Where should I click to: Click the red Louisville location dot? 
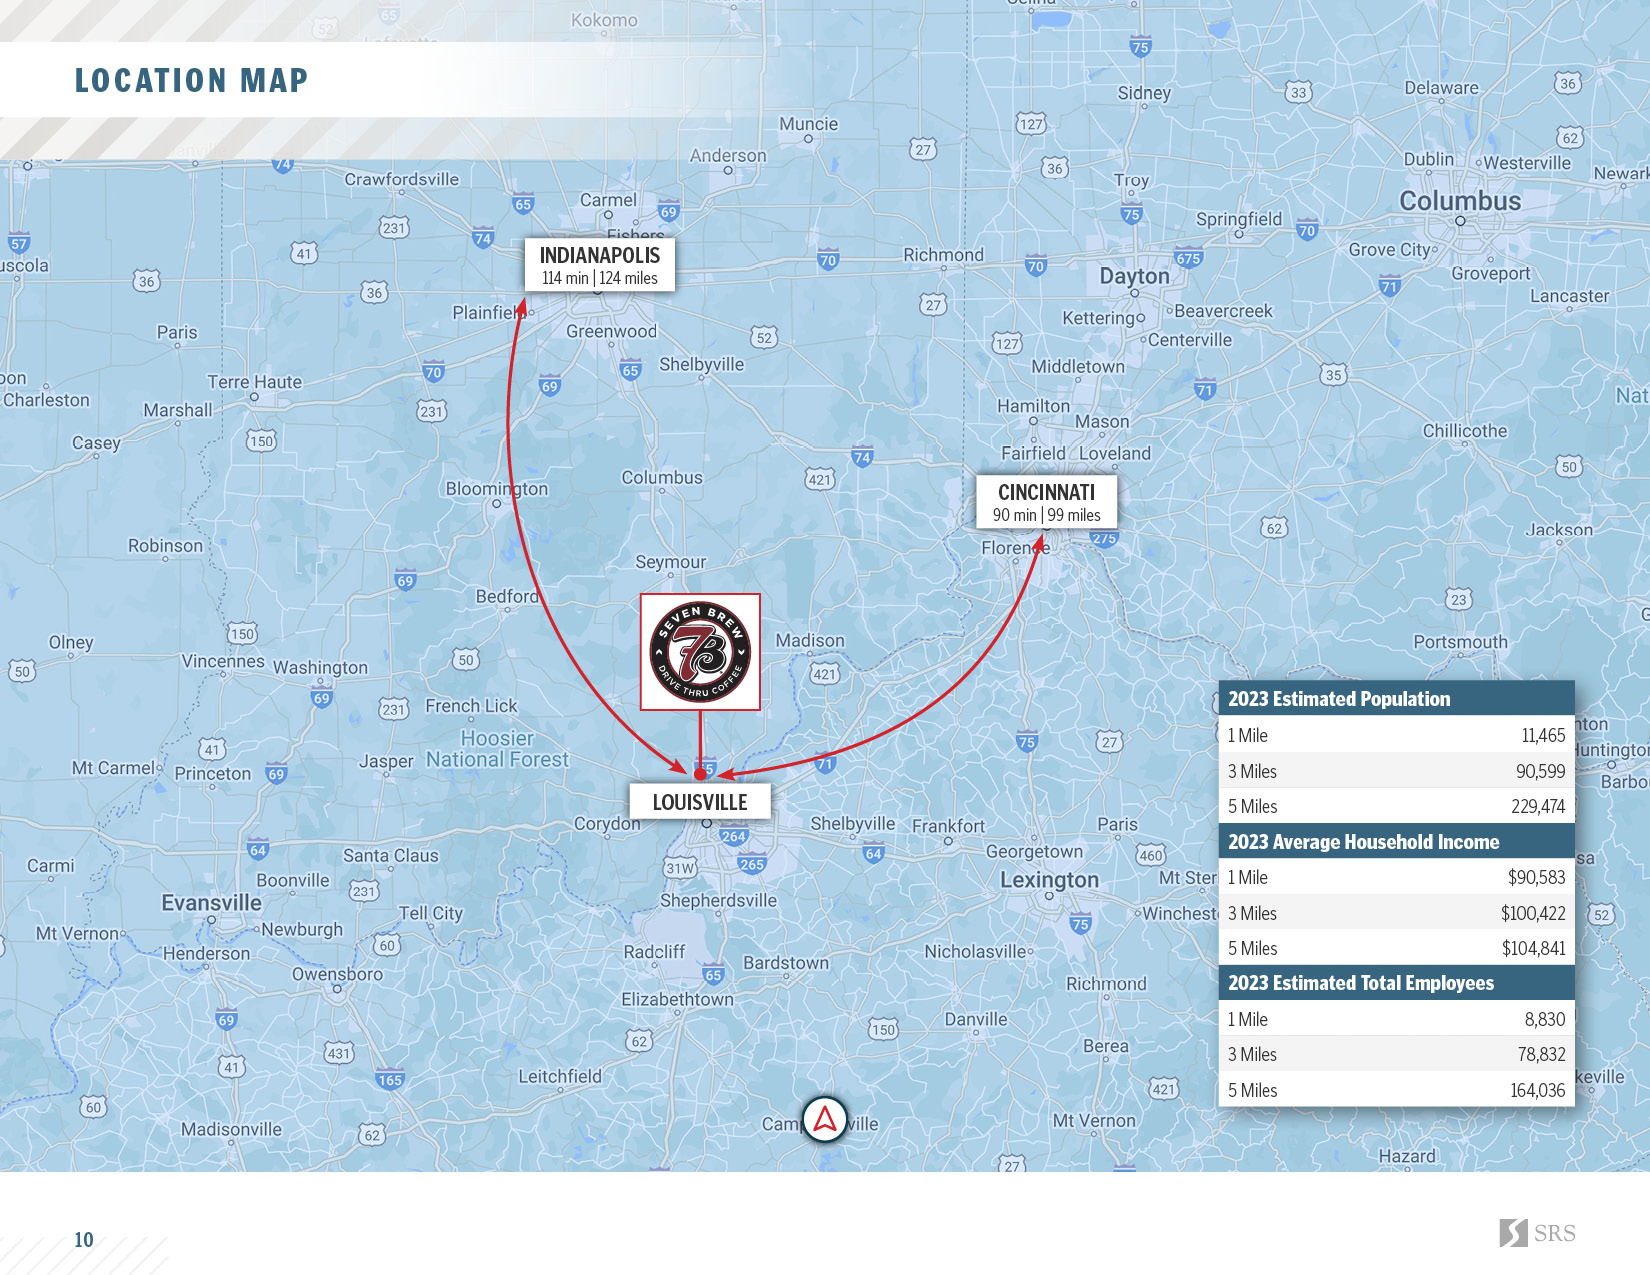[x=700, y=774]
